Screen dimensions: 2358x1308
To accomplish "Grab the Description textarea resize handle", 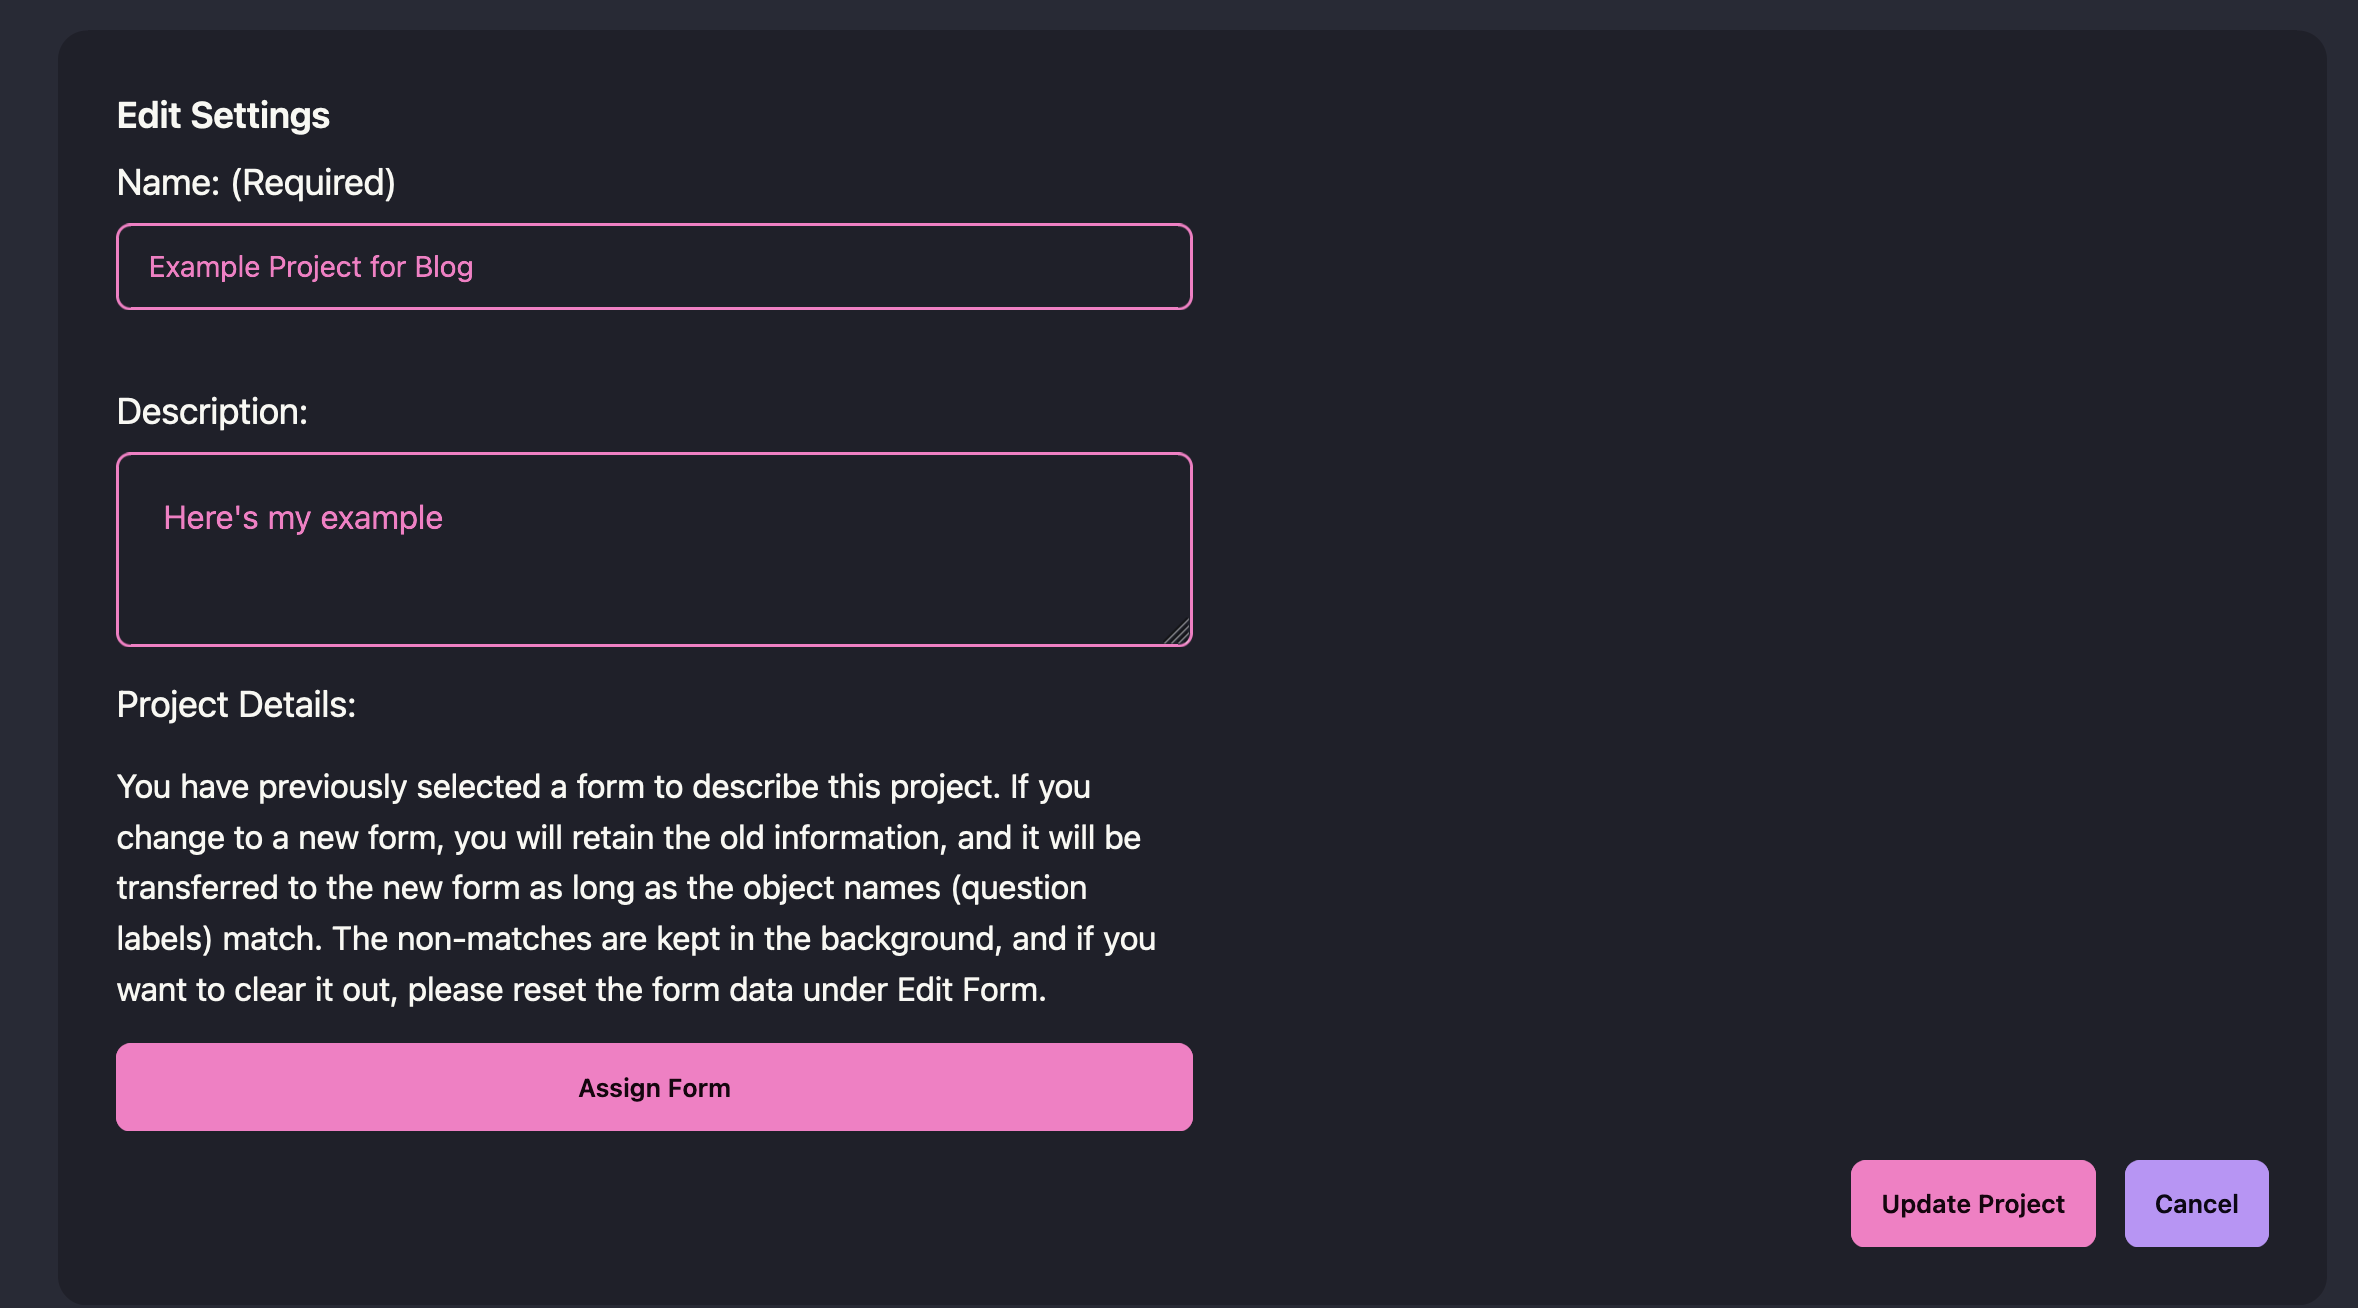I will click(x=1178, y=633).
